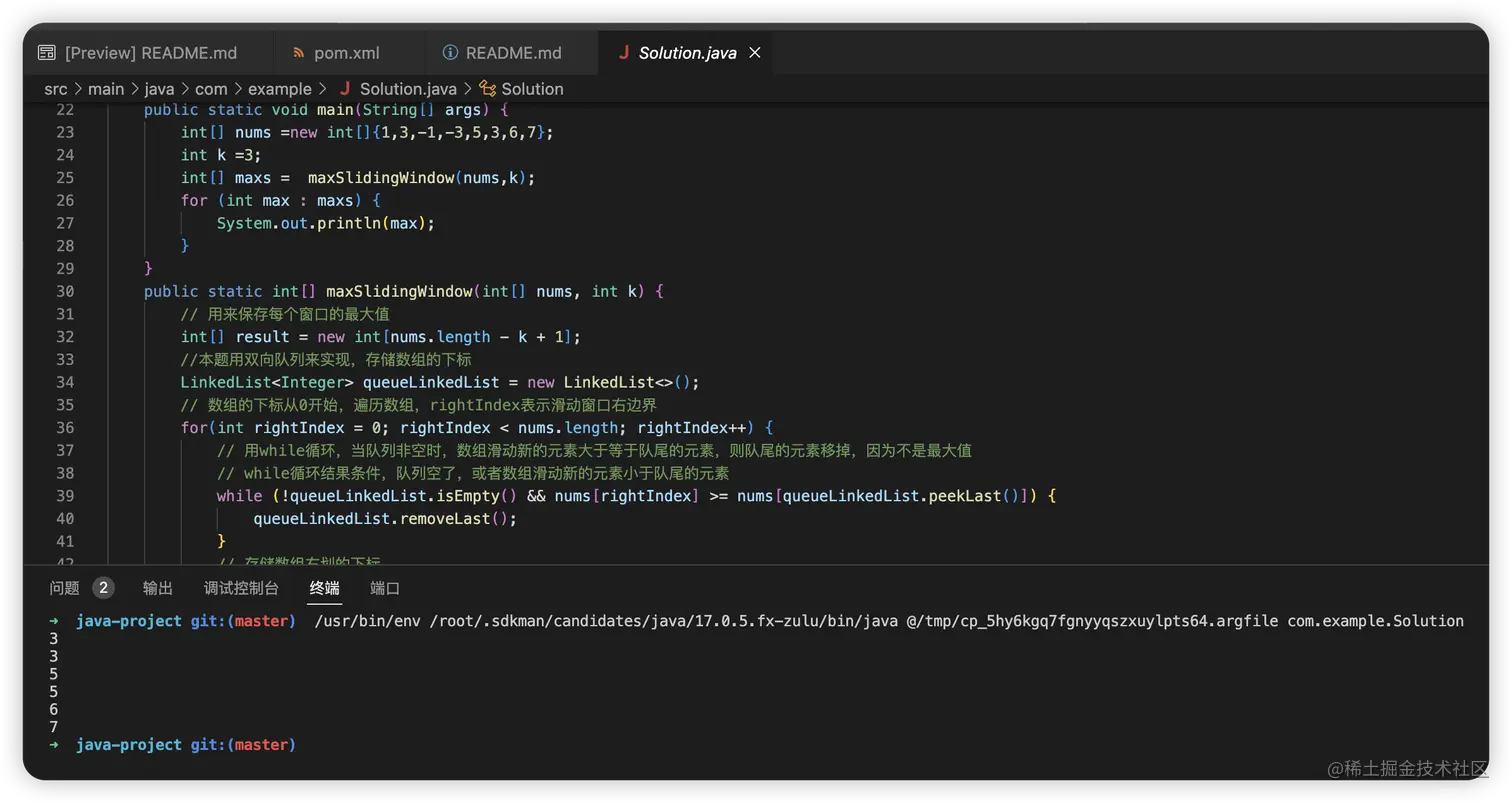Click 'queueLinkedList.removeLast();' statement
The height and width of the screenshot is (803, 1512).
(x=385, y=518)
